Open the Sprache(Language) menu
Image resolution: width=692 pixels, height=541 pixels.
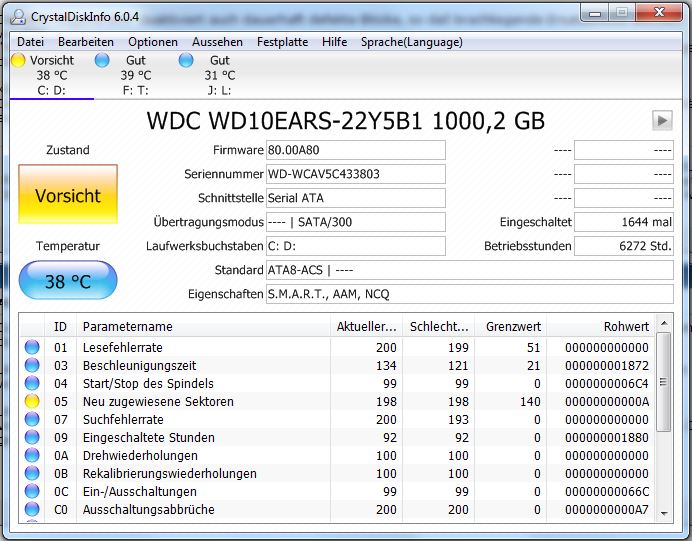tap(412, 42)
